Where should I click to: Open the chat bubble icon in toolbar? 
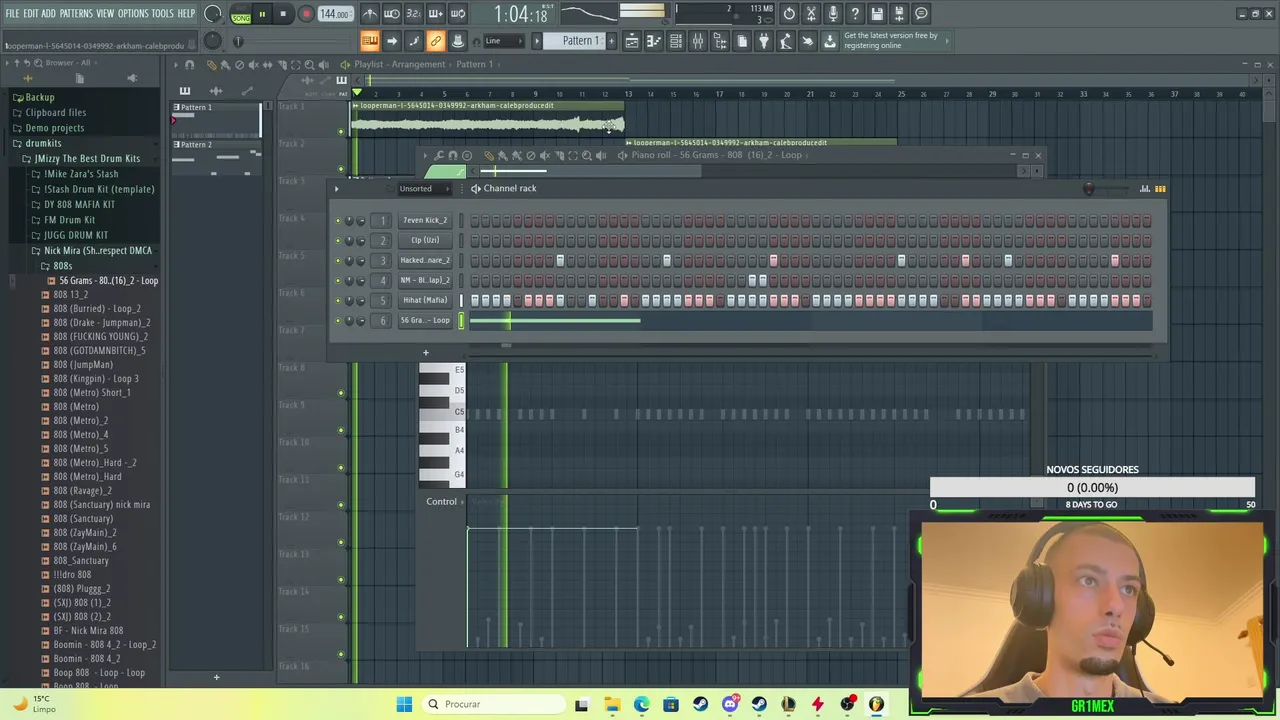[921, 14]
